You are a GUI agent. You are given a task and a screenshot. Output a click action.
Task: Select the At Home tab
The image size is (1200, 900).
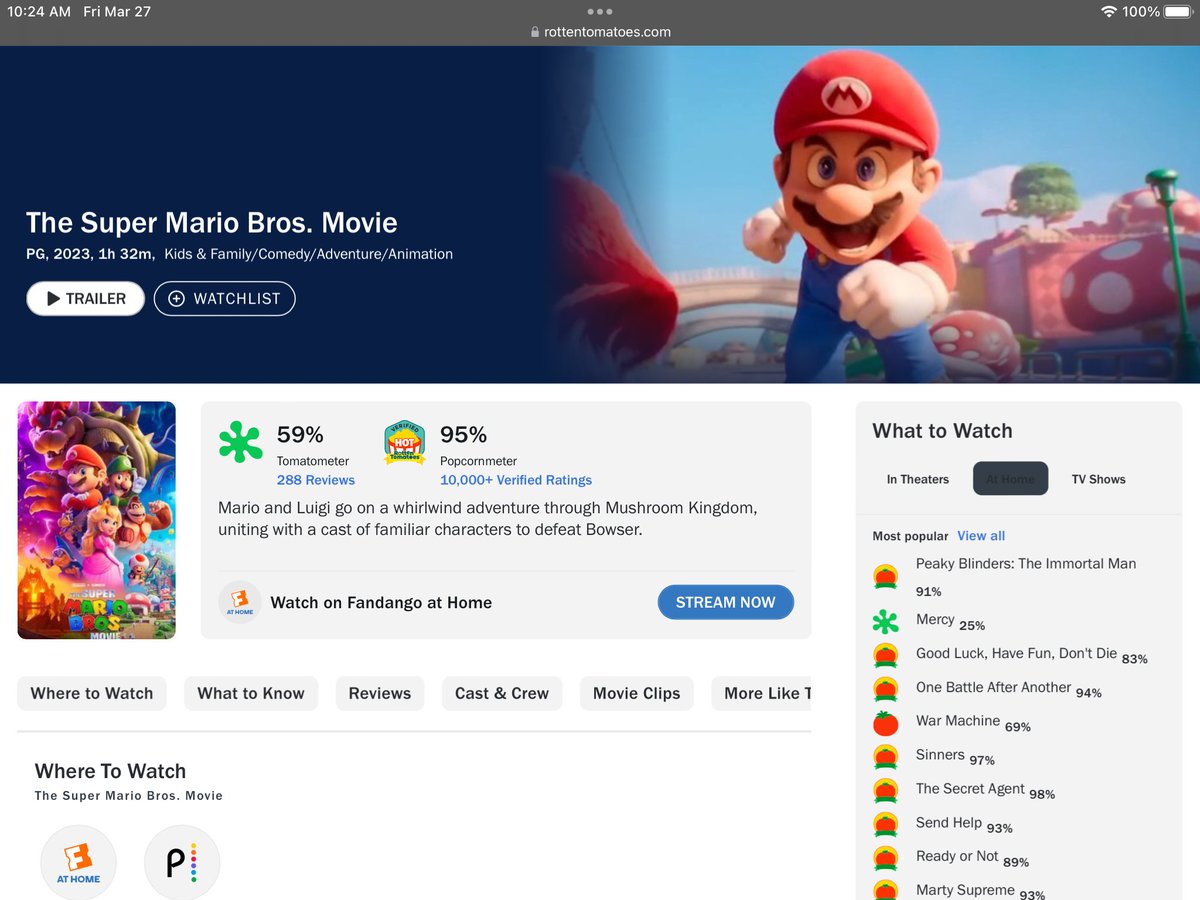[1010, 479]
